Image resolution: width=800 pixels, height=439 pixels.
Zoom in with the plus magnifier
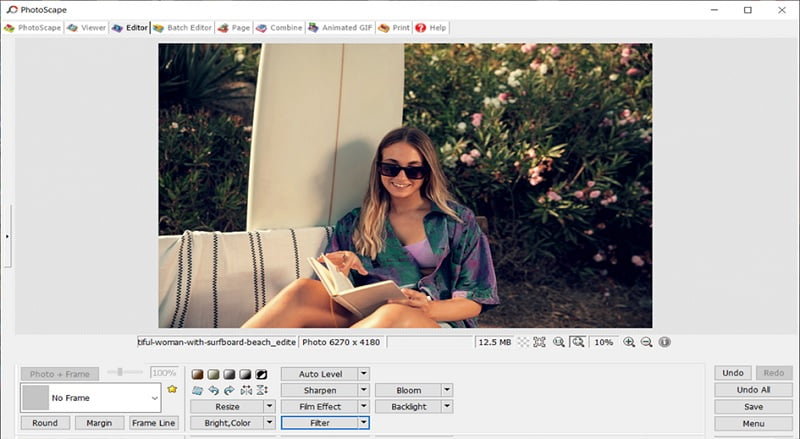pyautogui.click(x=629, y=342)
